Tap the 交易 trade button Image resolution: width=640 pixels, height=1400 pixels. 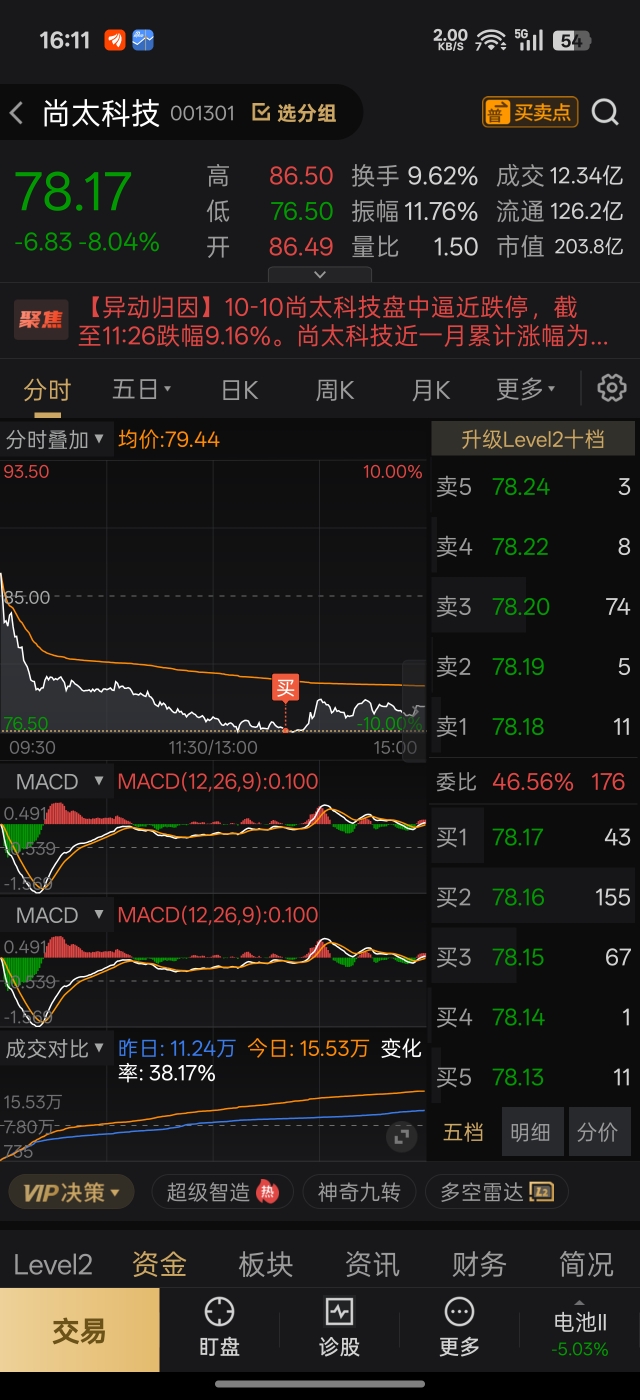coord(80,1330)
